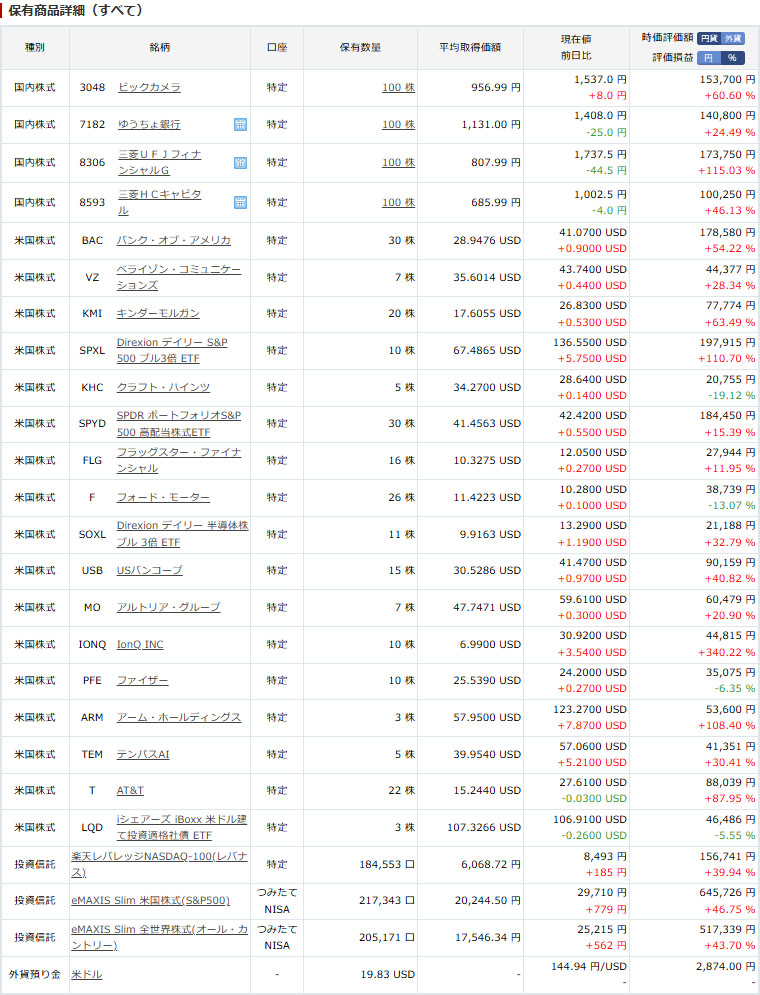Click the 100株 quantity link for ビックカメラ
This screenshot has height=995, width=760.
(398, 88)
